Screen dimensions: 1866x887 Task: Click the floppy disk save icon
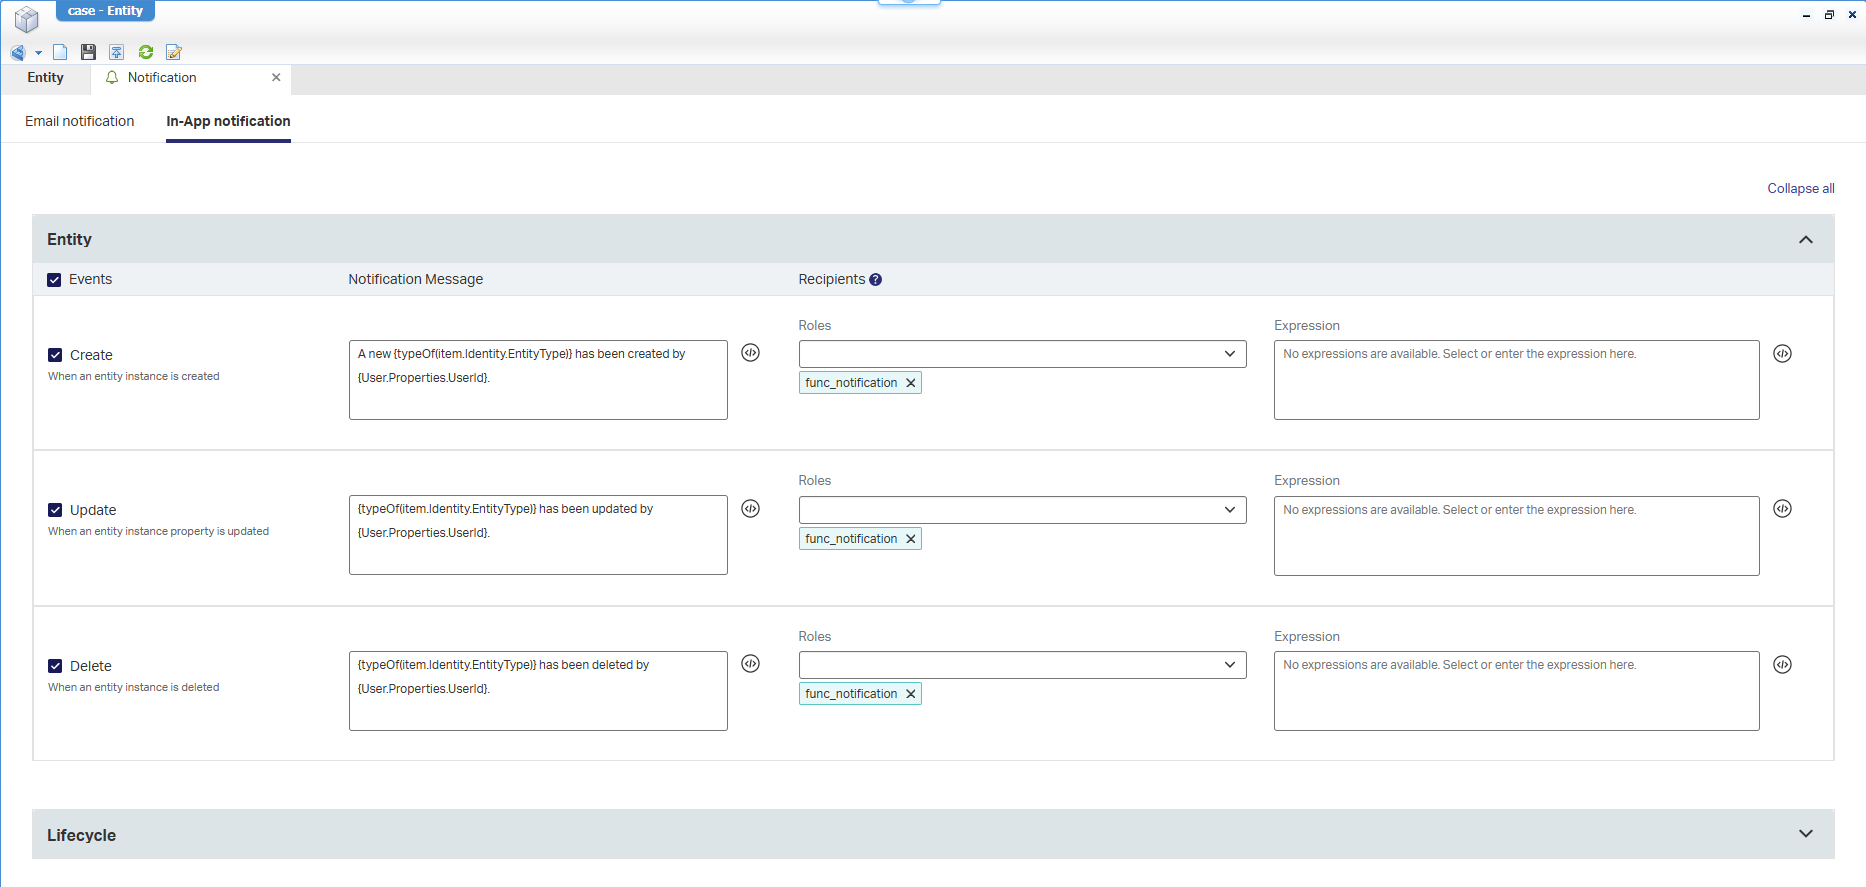coord(88,52)
